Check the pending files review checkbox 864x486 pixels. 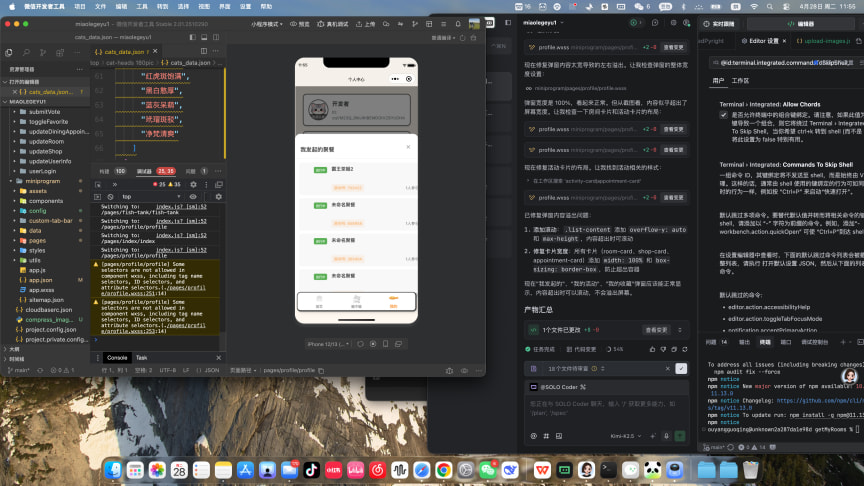[681, 369]
